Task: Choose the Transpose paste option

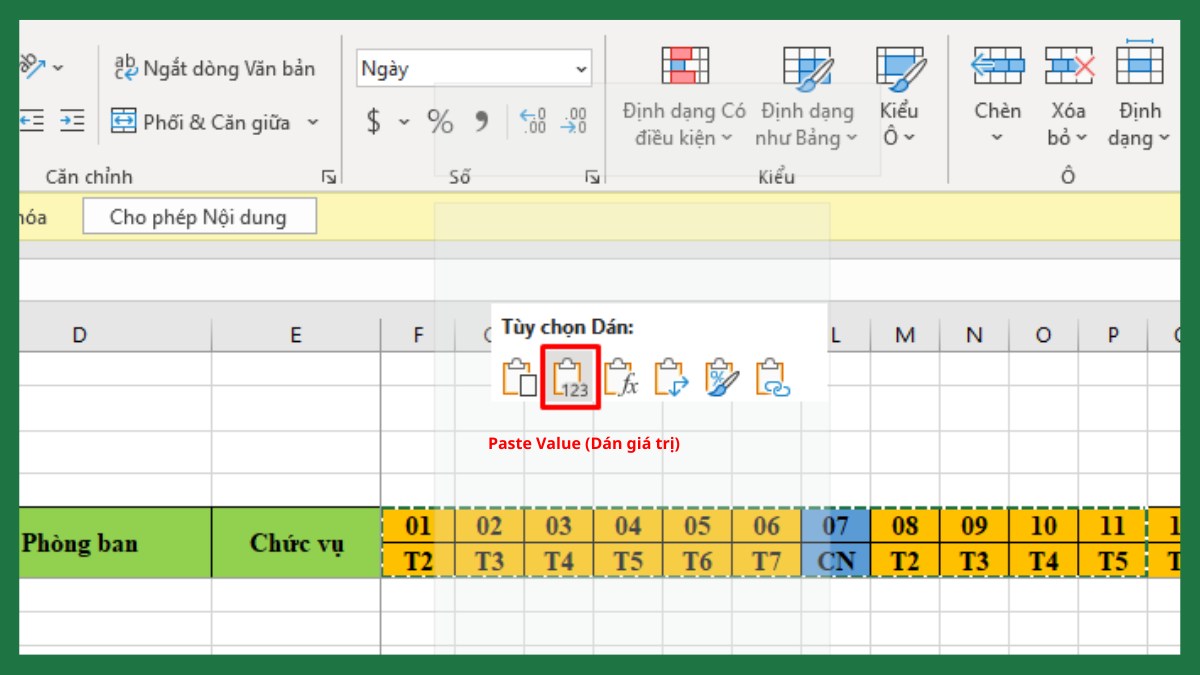Action: click(x=672, y=377)
